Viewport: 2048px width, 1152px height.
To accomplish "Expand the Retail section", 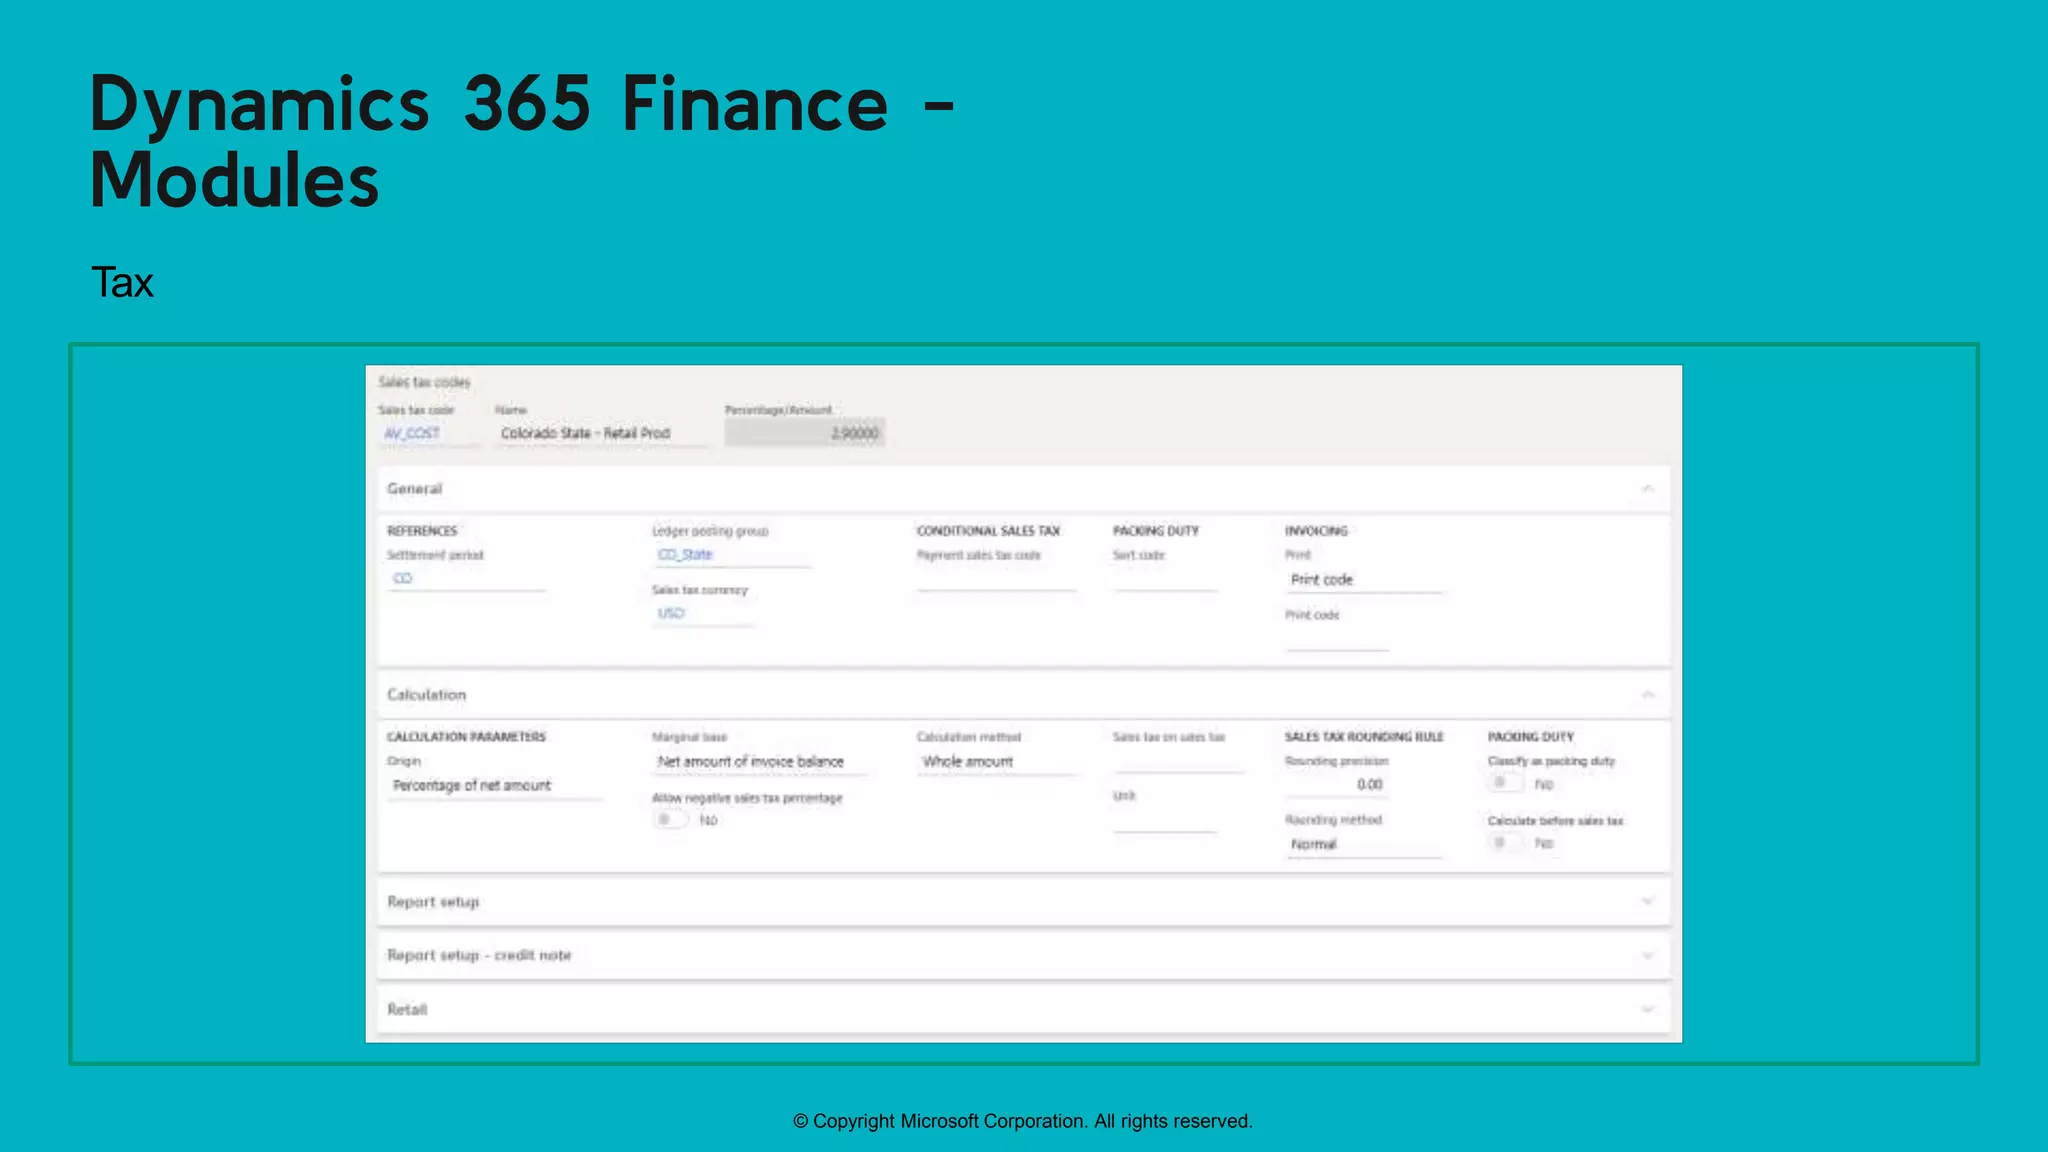I will [1024, 1010].
